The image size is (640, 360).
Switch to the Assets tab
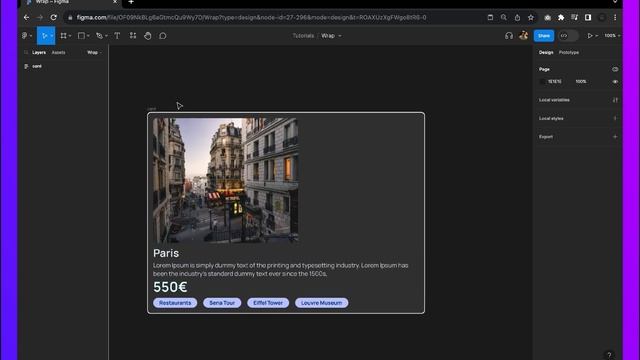(58, 53)
